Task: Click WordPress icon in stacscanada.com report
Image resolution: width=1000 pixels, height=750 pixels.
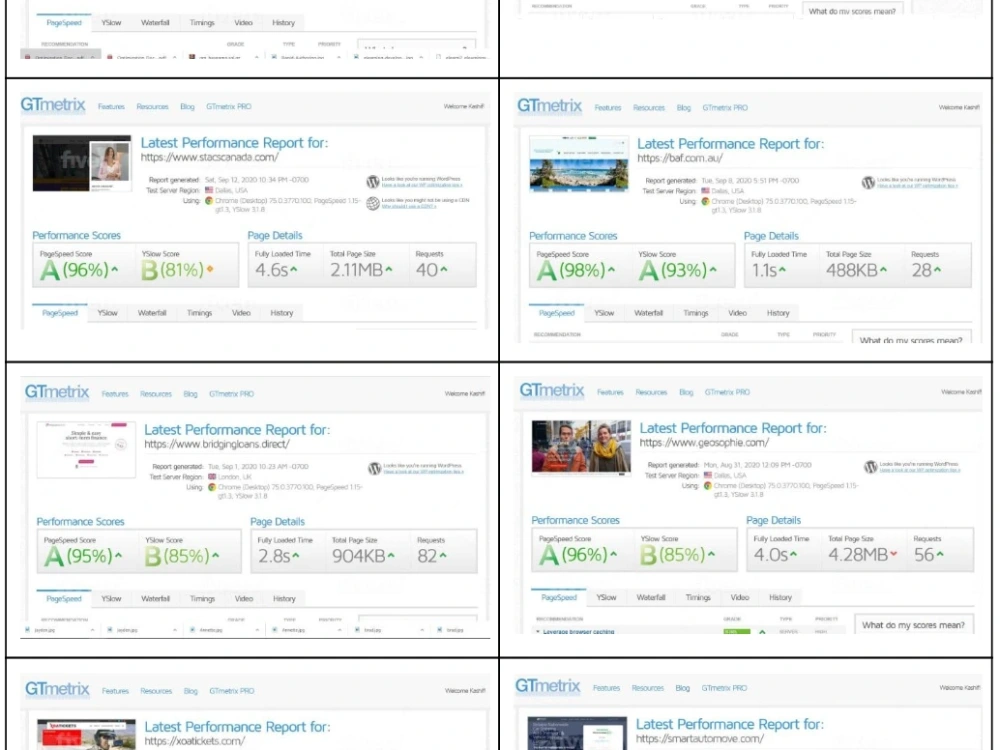Action: click(373, 182)
